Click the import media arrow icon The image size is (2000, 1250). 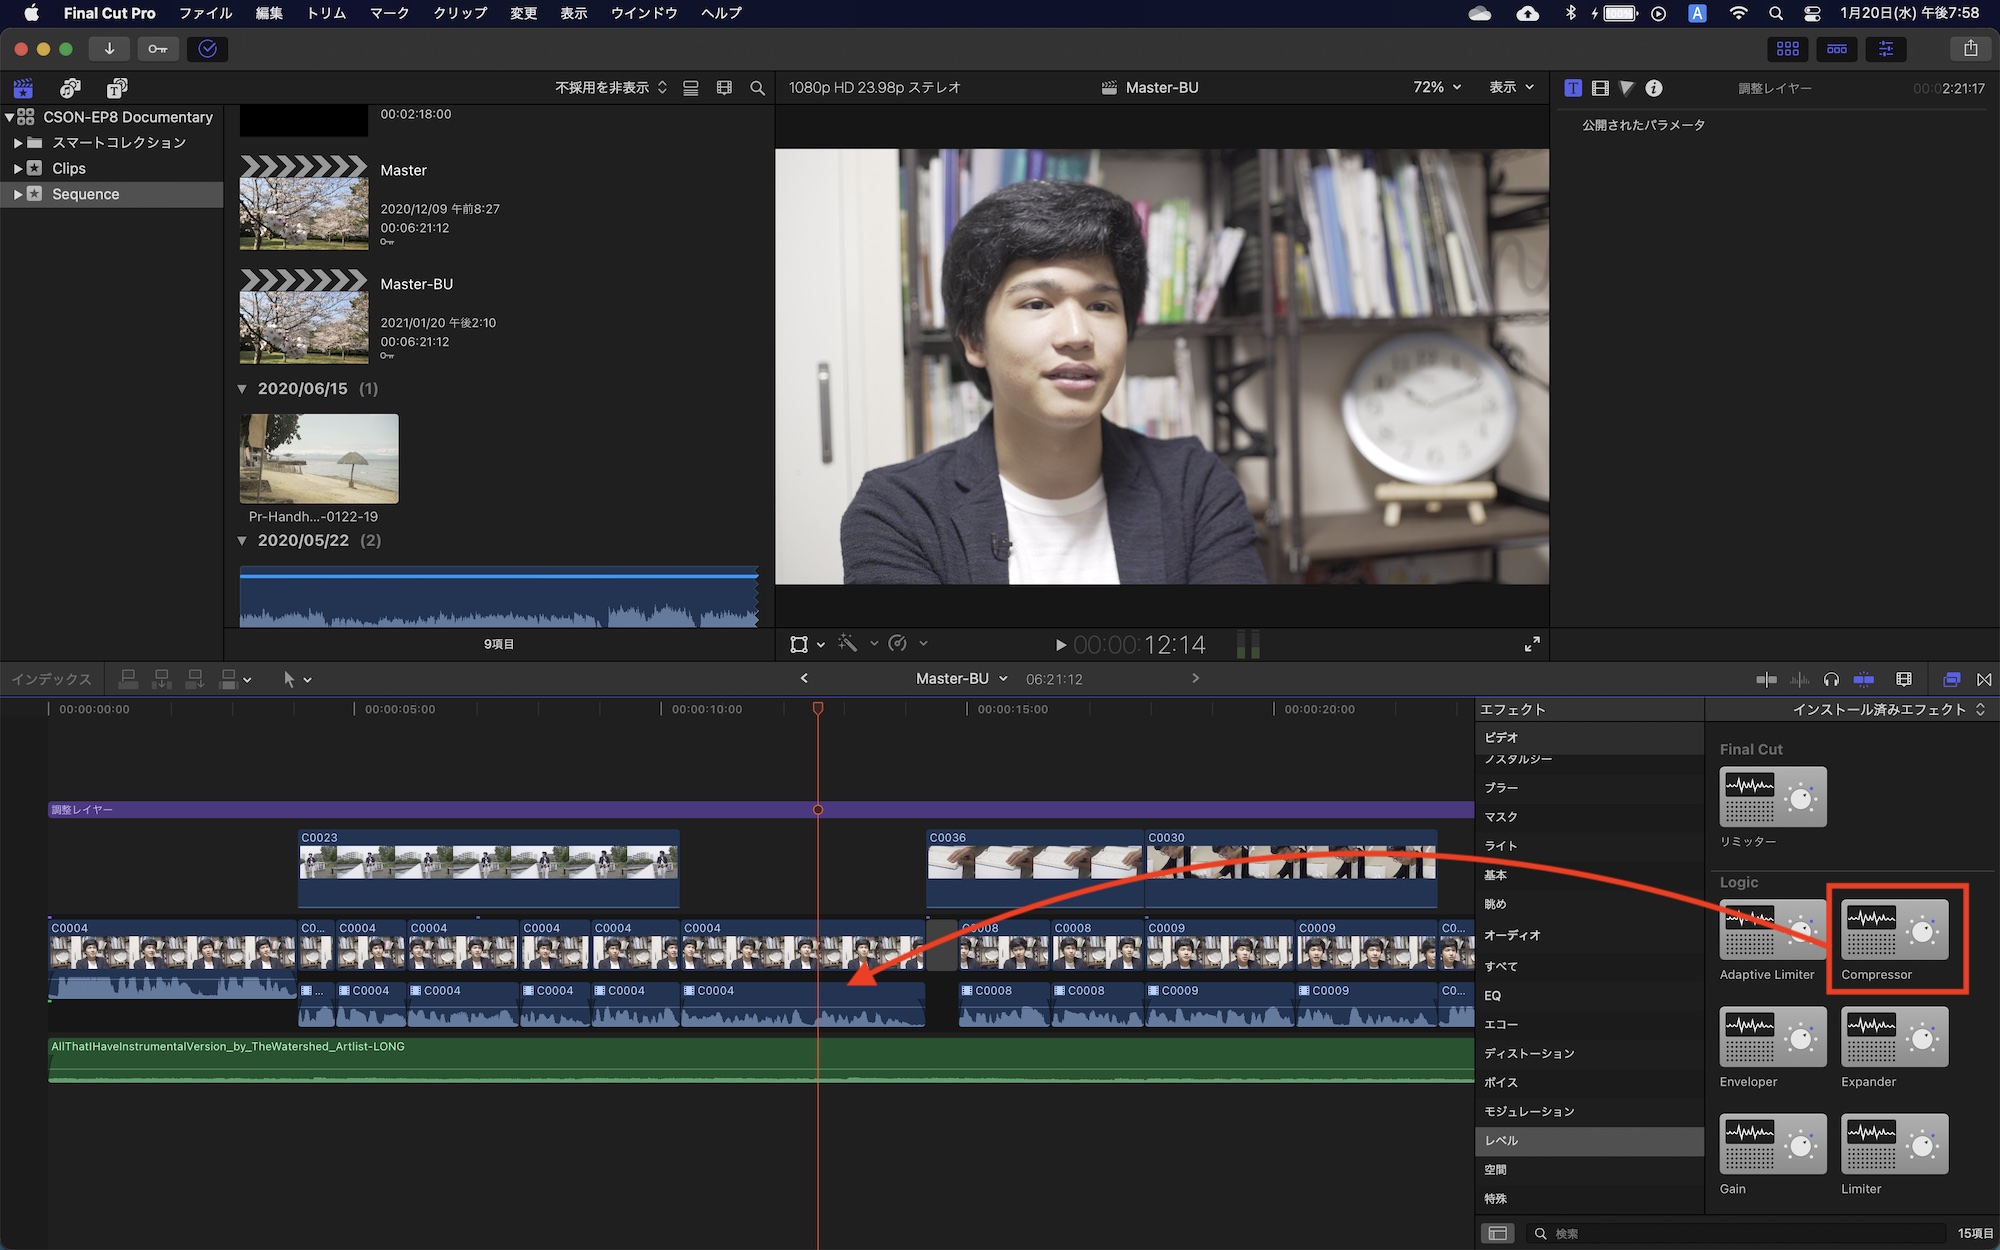point(109,48)
